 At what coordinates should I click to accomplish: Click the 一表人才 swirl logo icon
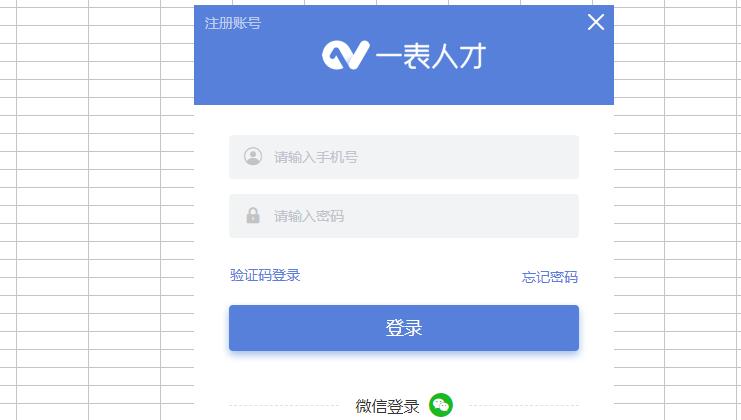coord(345,55)
